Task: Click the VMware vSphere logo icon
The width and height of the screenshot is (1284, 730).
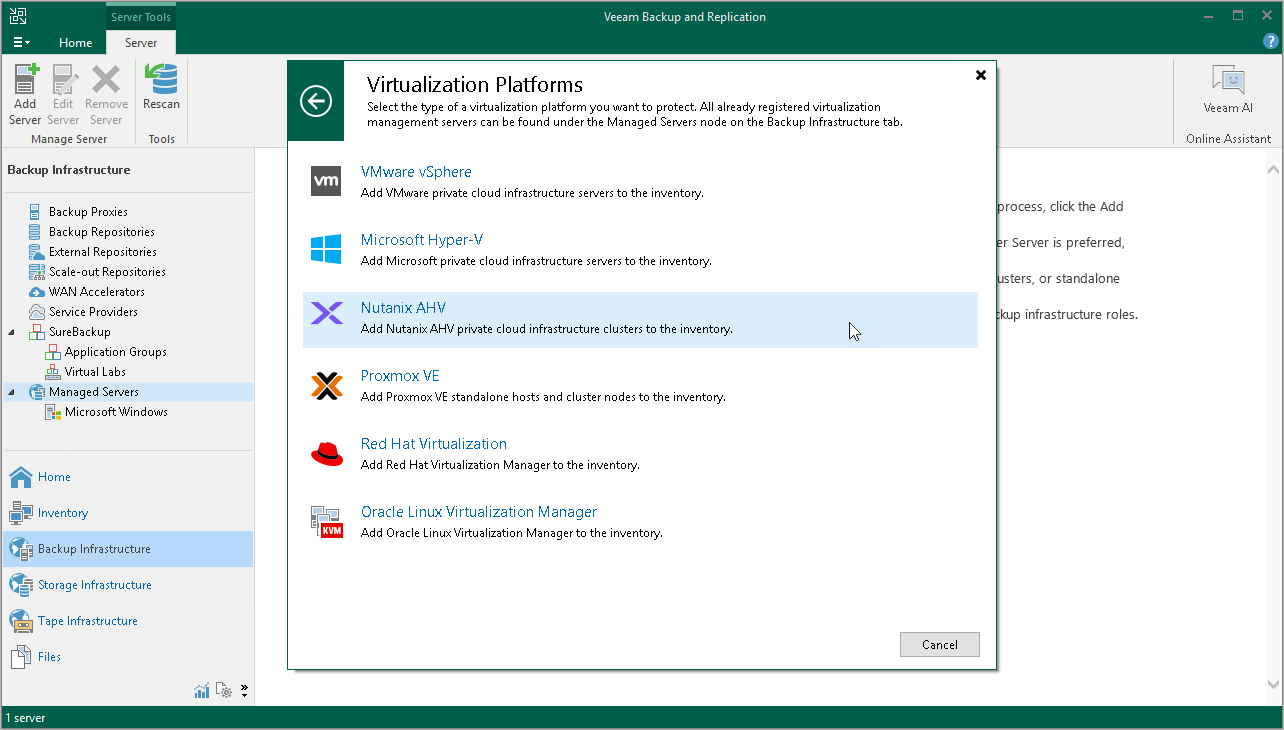Action: click(326, 181)
